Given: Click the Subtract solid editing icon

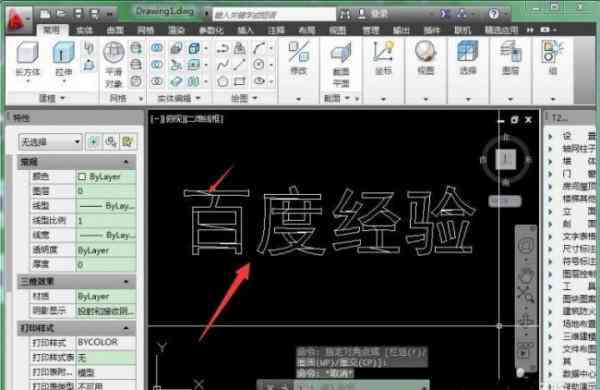Looking at the screenshot, I should click(x=157, y=64).
